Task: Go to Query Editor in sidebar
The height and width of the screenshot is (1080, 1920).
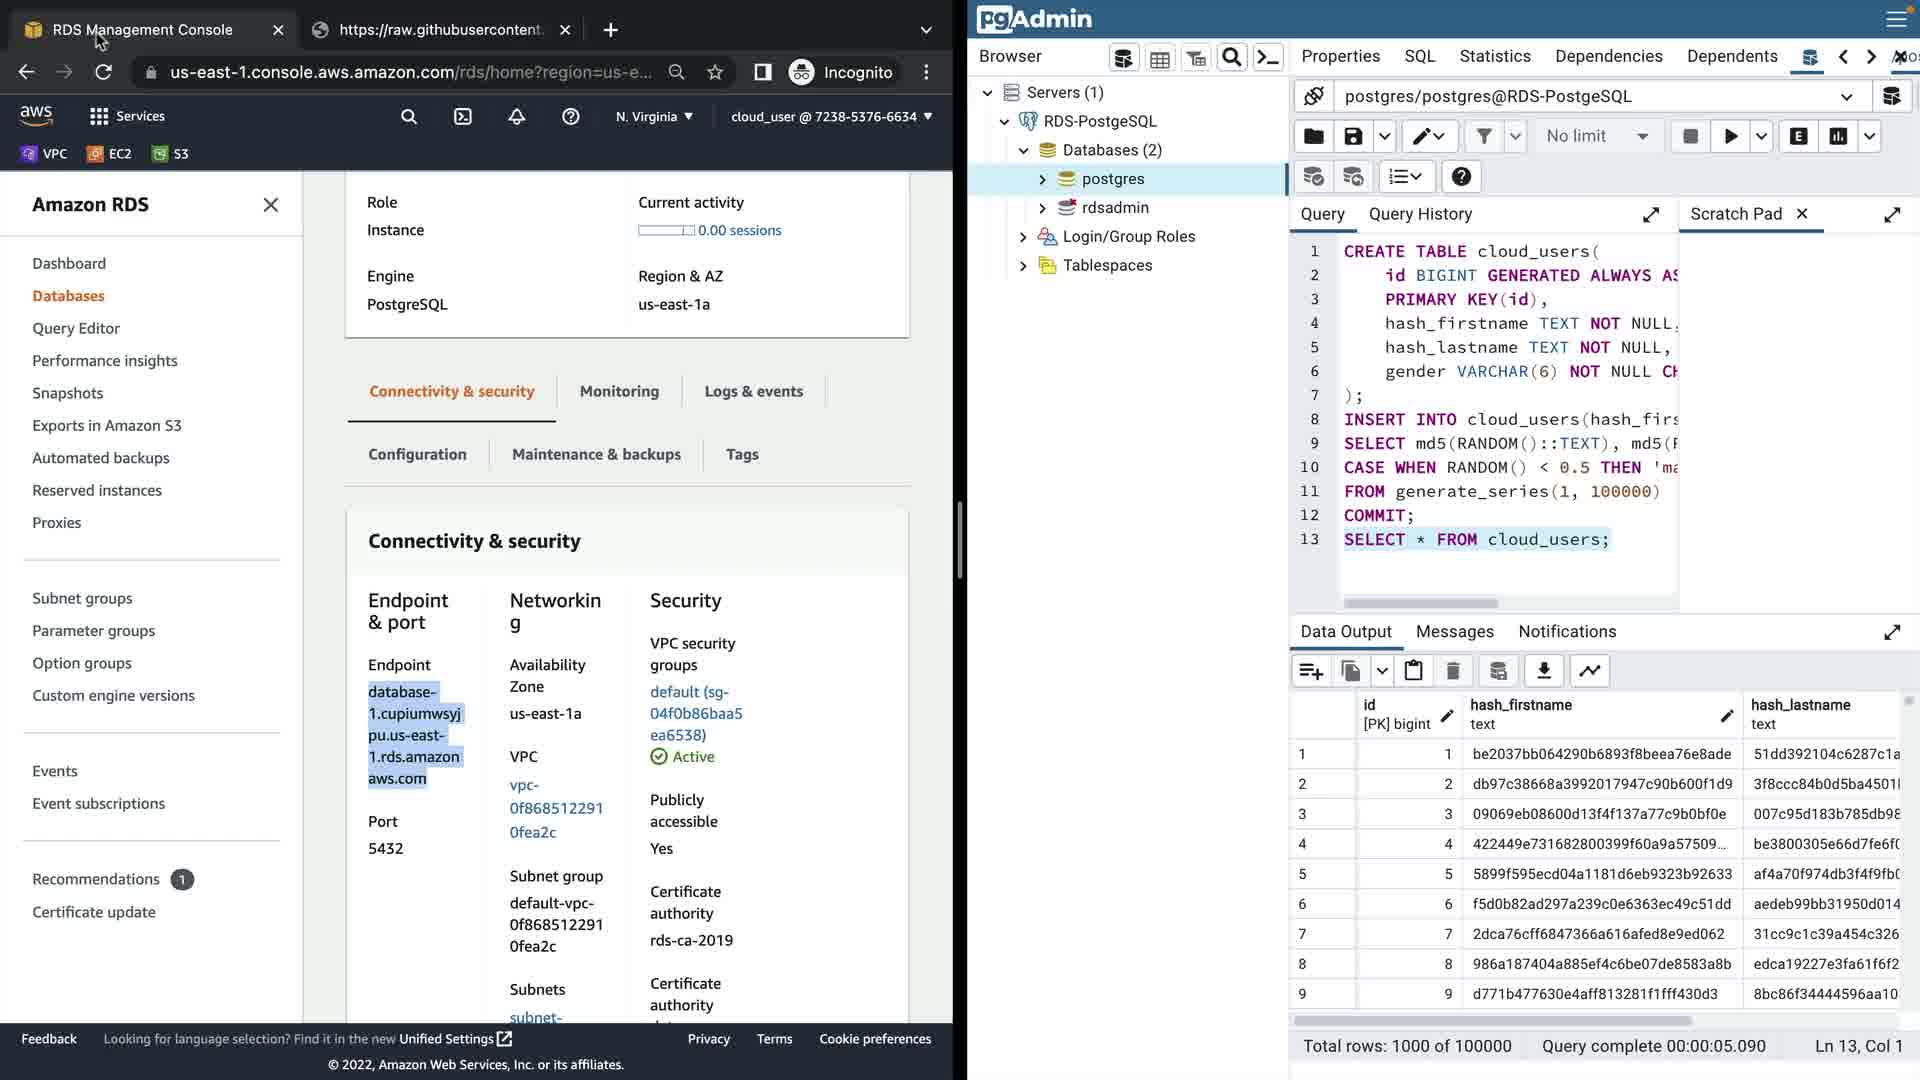Action: coord(76,329)
